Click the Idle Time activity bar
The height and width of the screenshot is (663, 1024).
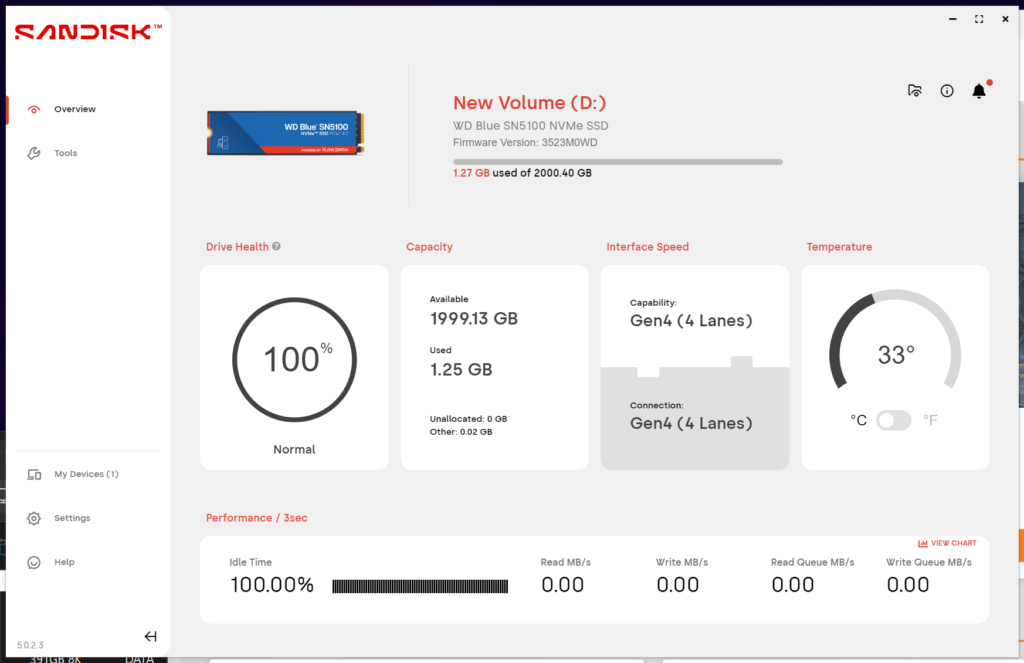click(x=420, y=586)
